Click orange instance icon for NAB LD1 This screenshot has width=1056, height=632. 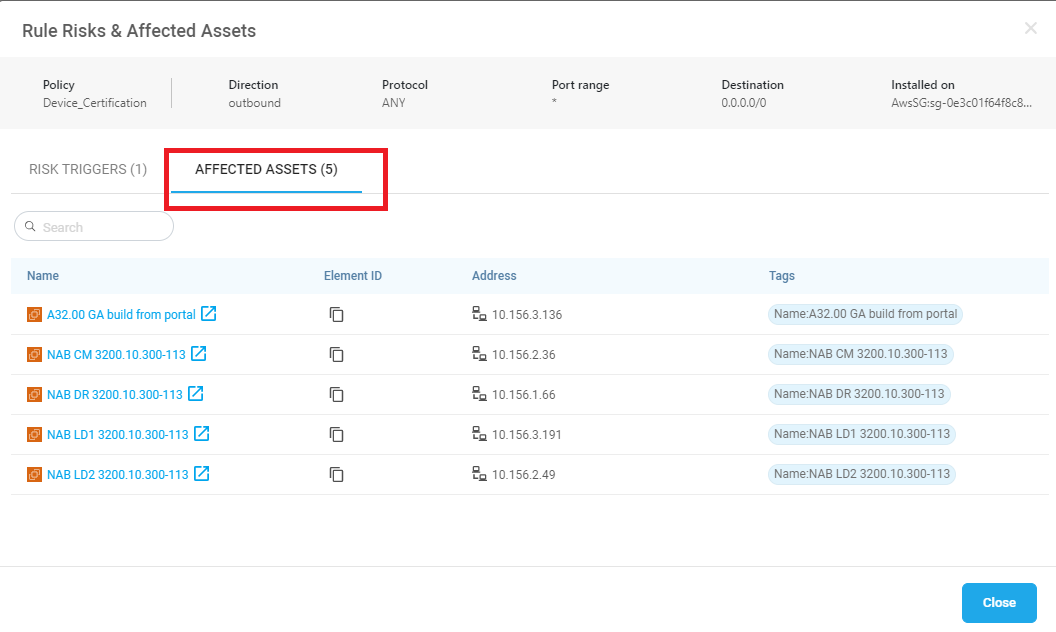pos(34,435)
